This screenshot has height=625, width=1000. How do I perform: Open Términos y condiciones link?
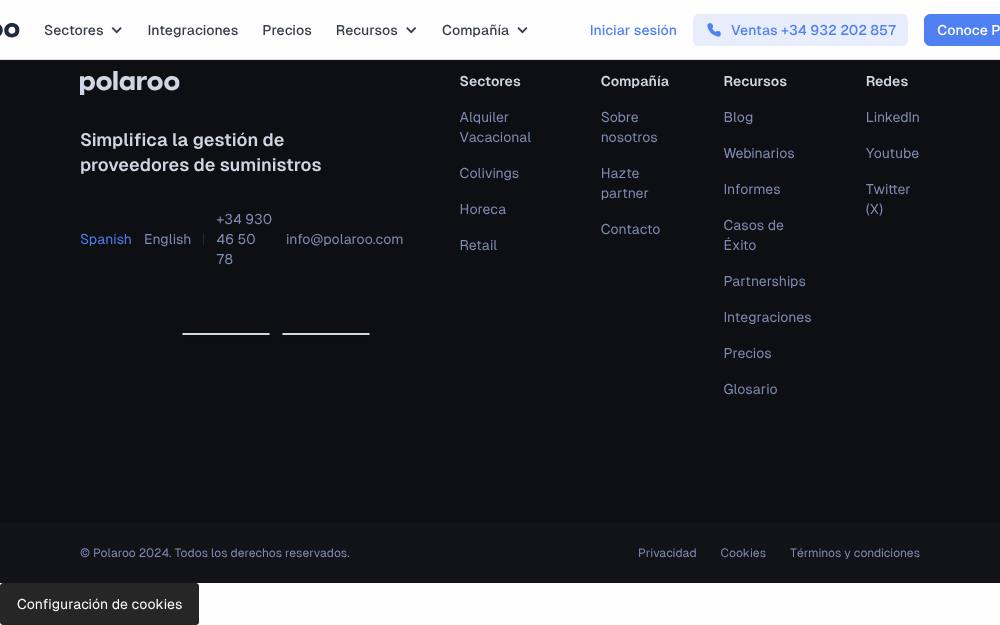click(x=855, y=553)
